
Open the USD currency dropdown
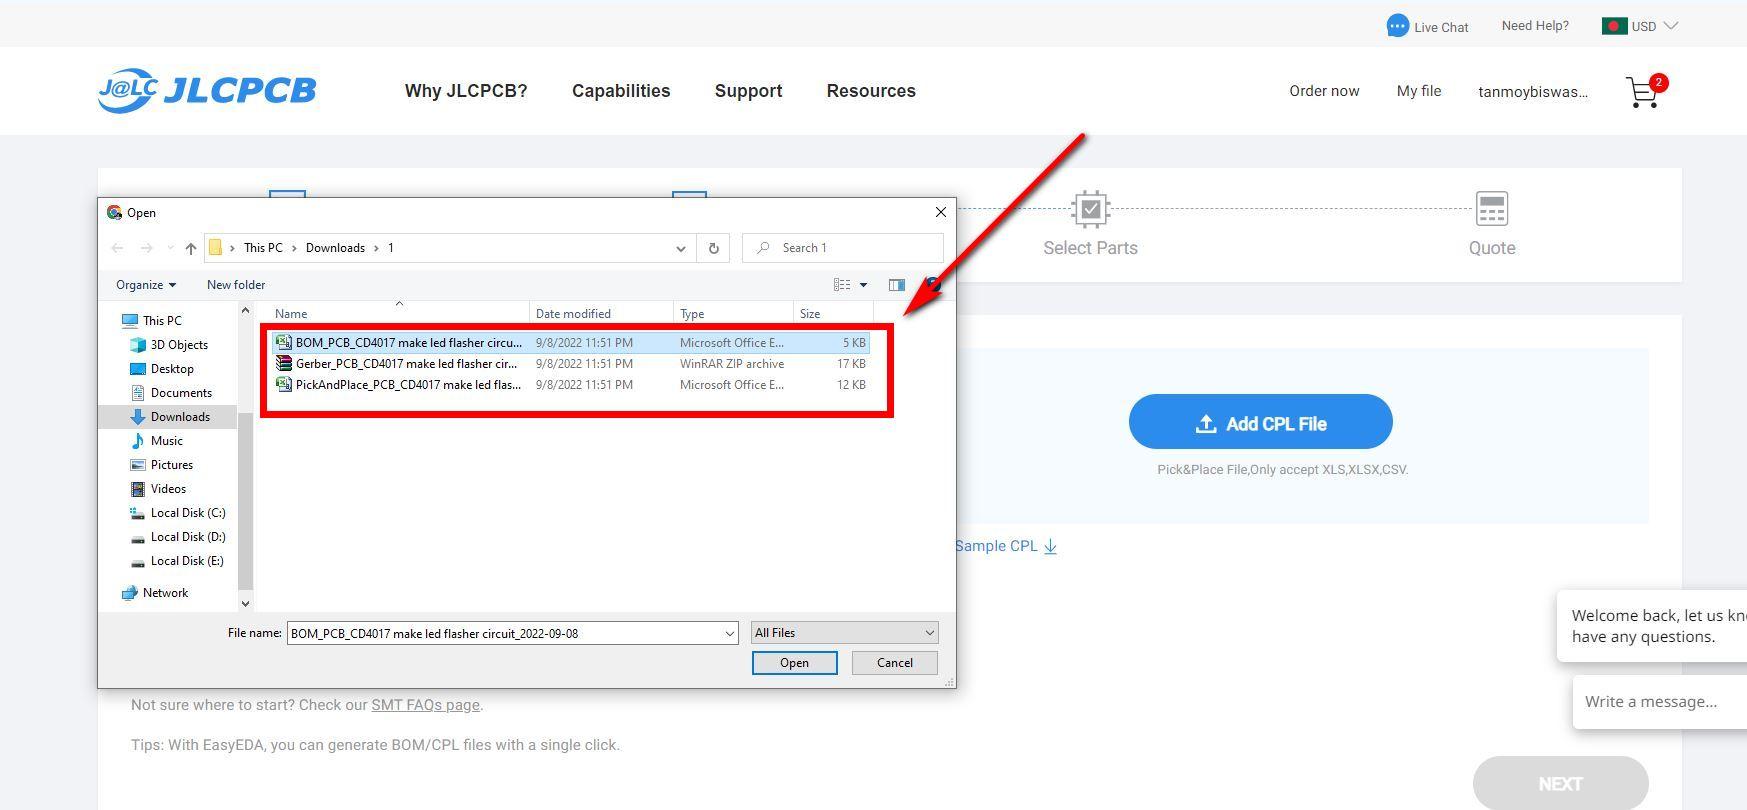(x=1640, y=26)
